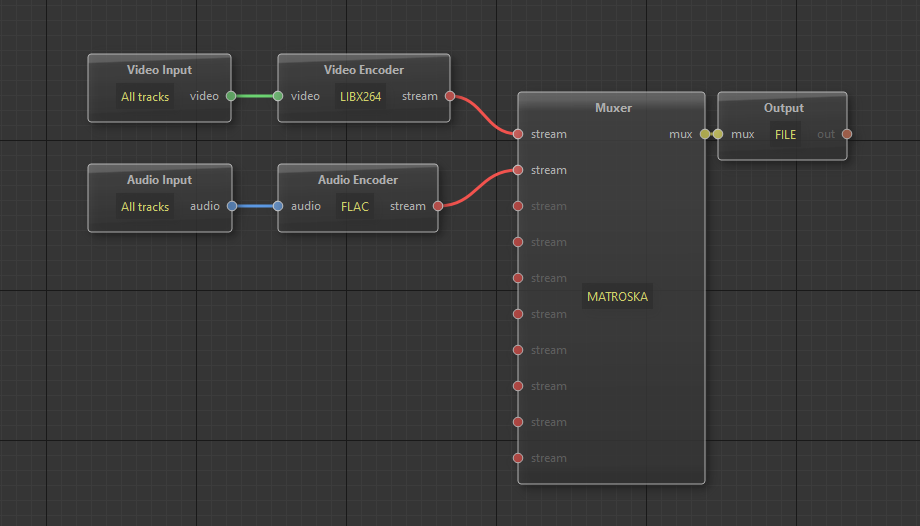Image resolution: width=920 pixels, height=526 pixels.
Task: Click the Video Encoder red stream output port
Action: click(x=450, y=97)
